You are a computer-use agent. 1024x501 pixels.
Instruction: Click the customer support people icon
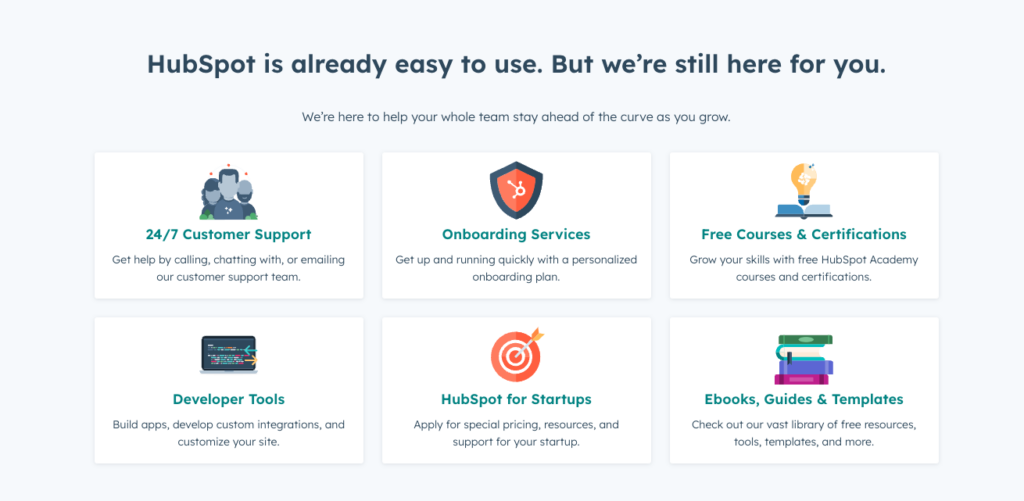[x=229, y=191]
